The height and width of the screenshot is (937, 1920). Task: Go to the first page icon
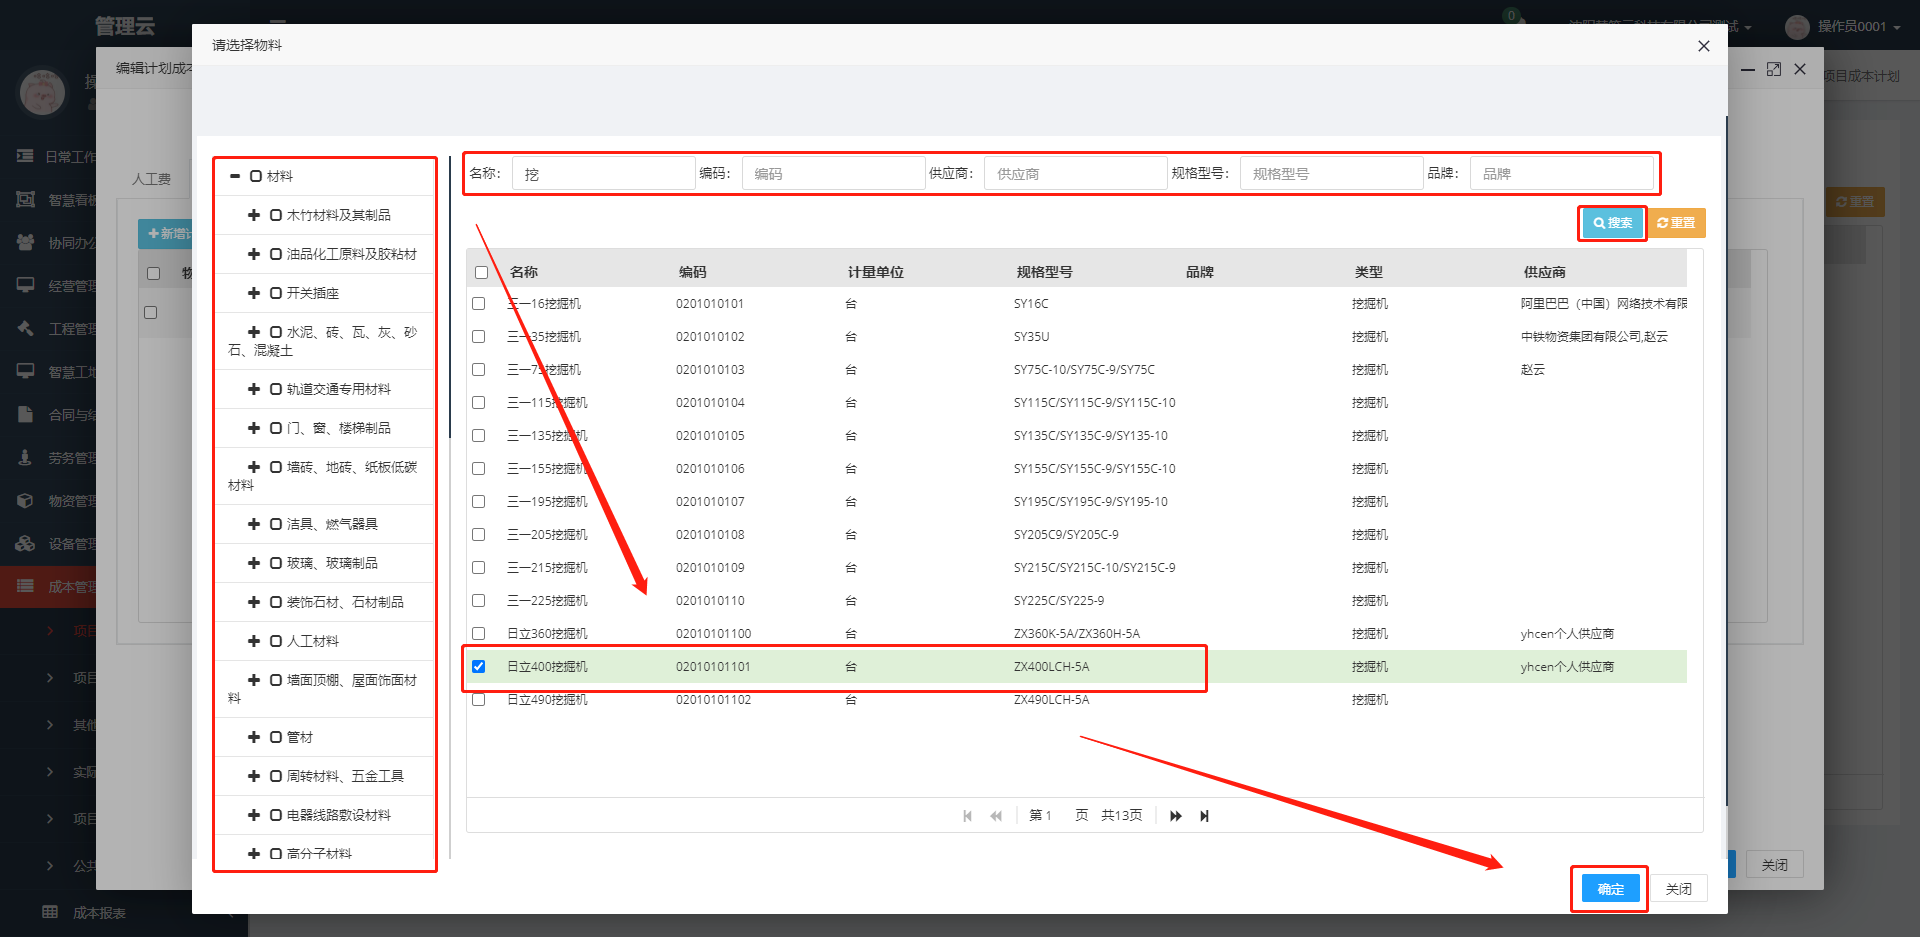click(967, 816)
